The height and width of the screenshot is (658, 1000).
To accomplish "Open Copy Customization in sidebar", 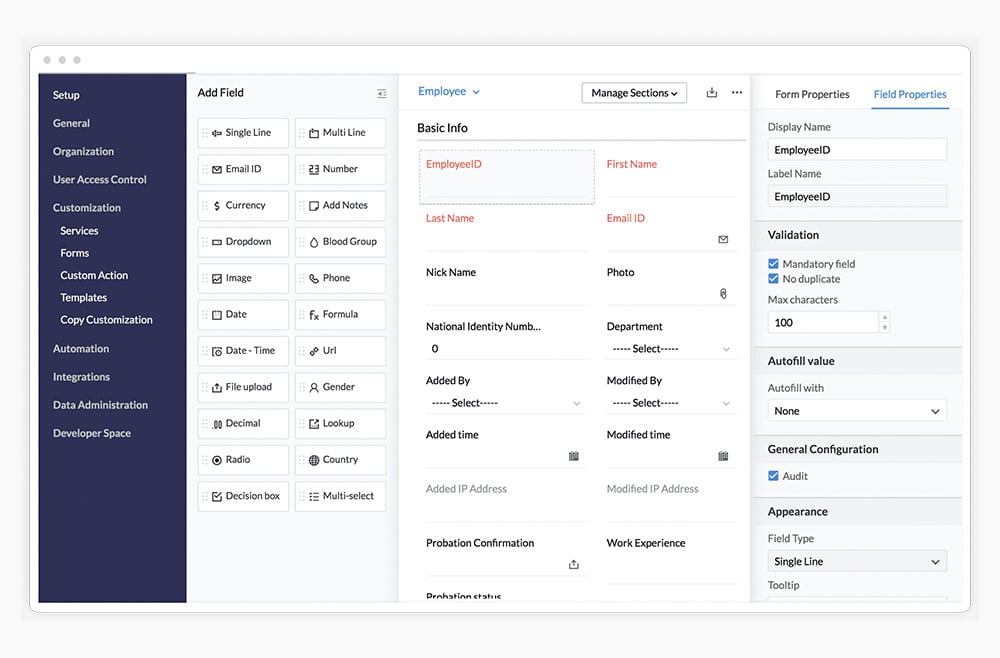I will [x=107, y=320].
